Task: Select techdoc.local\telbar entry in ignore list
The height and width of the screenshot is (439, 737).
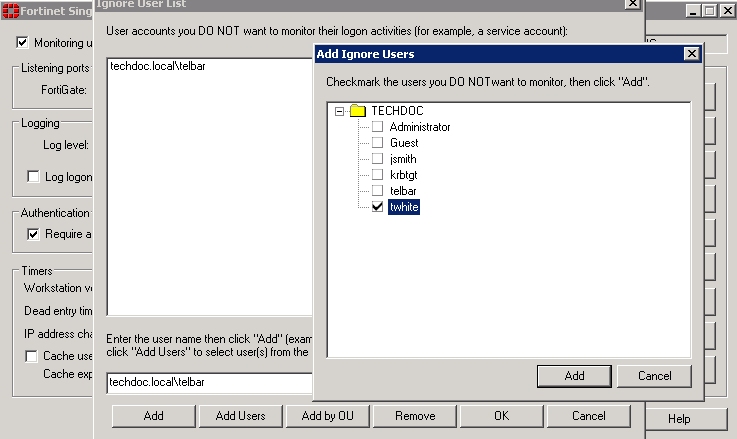Action: [157, 67]
